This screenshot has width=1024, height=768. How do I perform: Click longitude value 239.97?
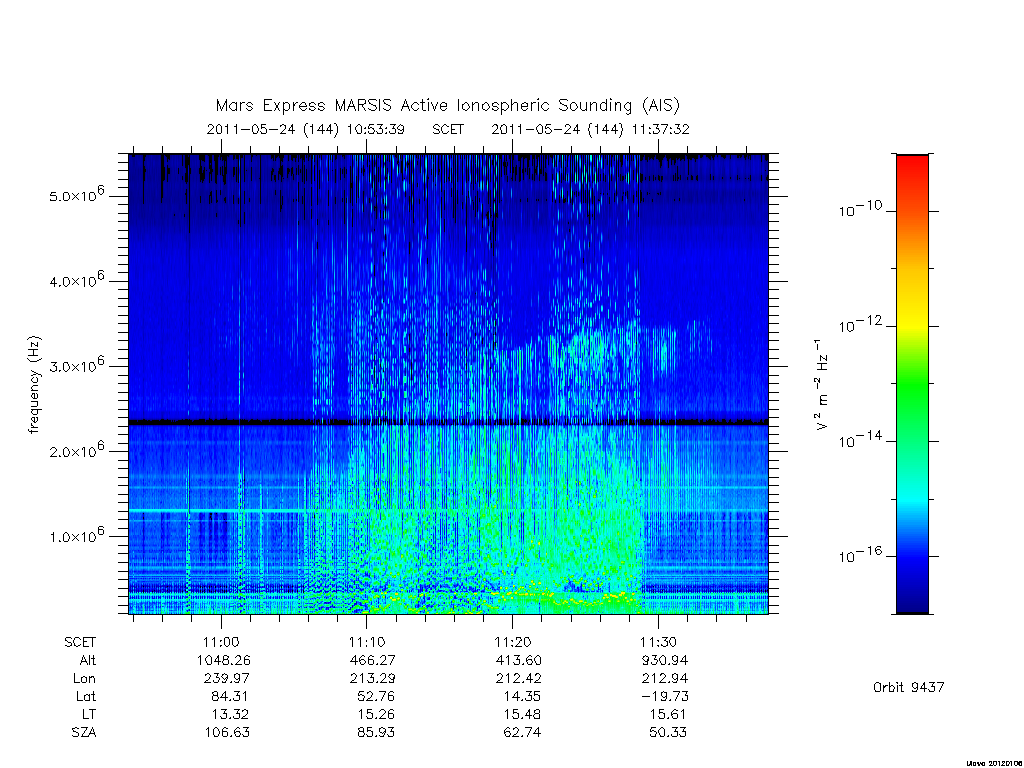click(227, 679)
